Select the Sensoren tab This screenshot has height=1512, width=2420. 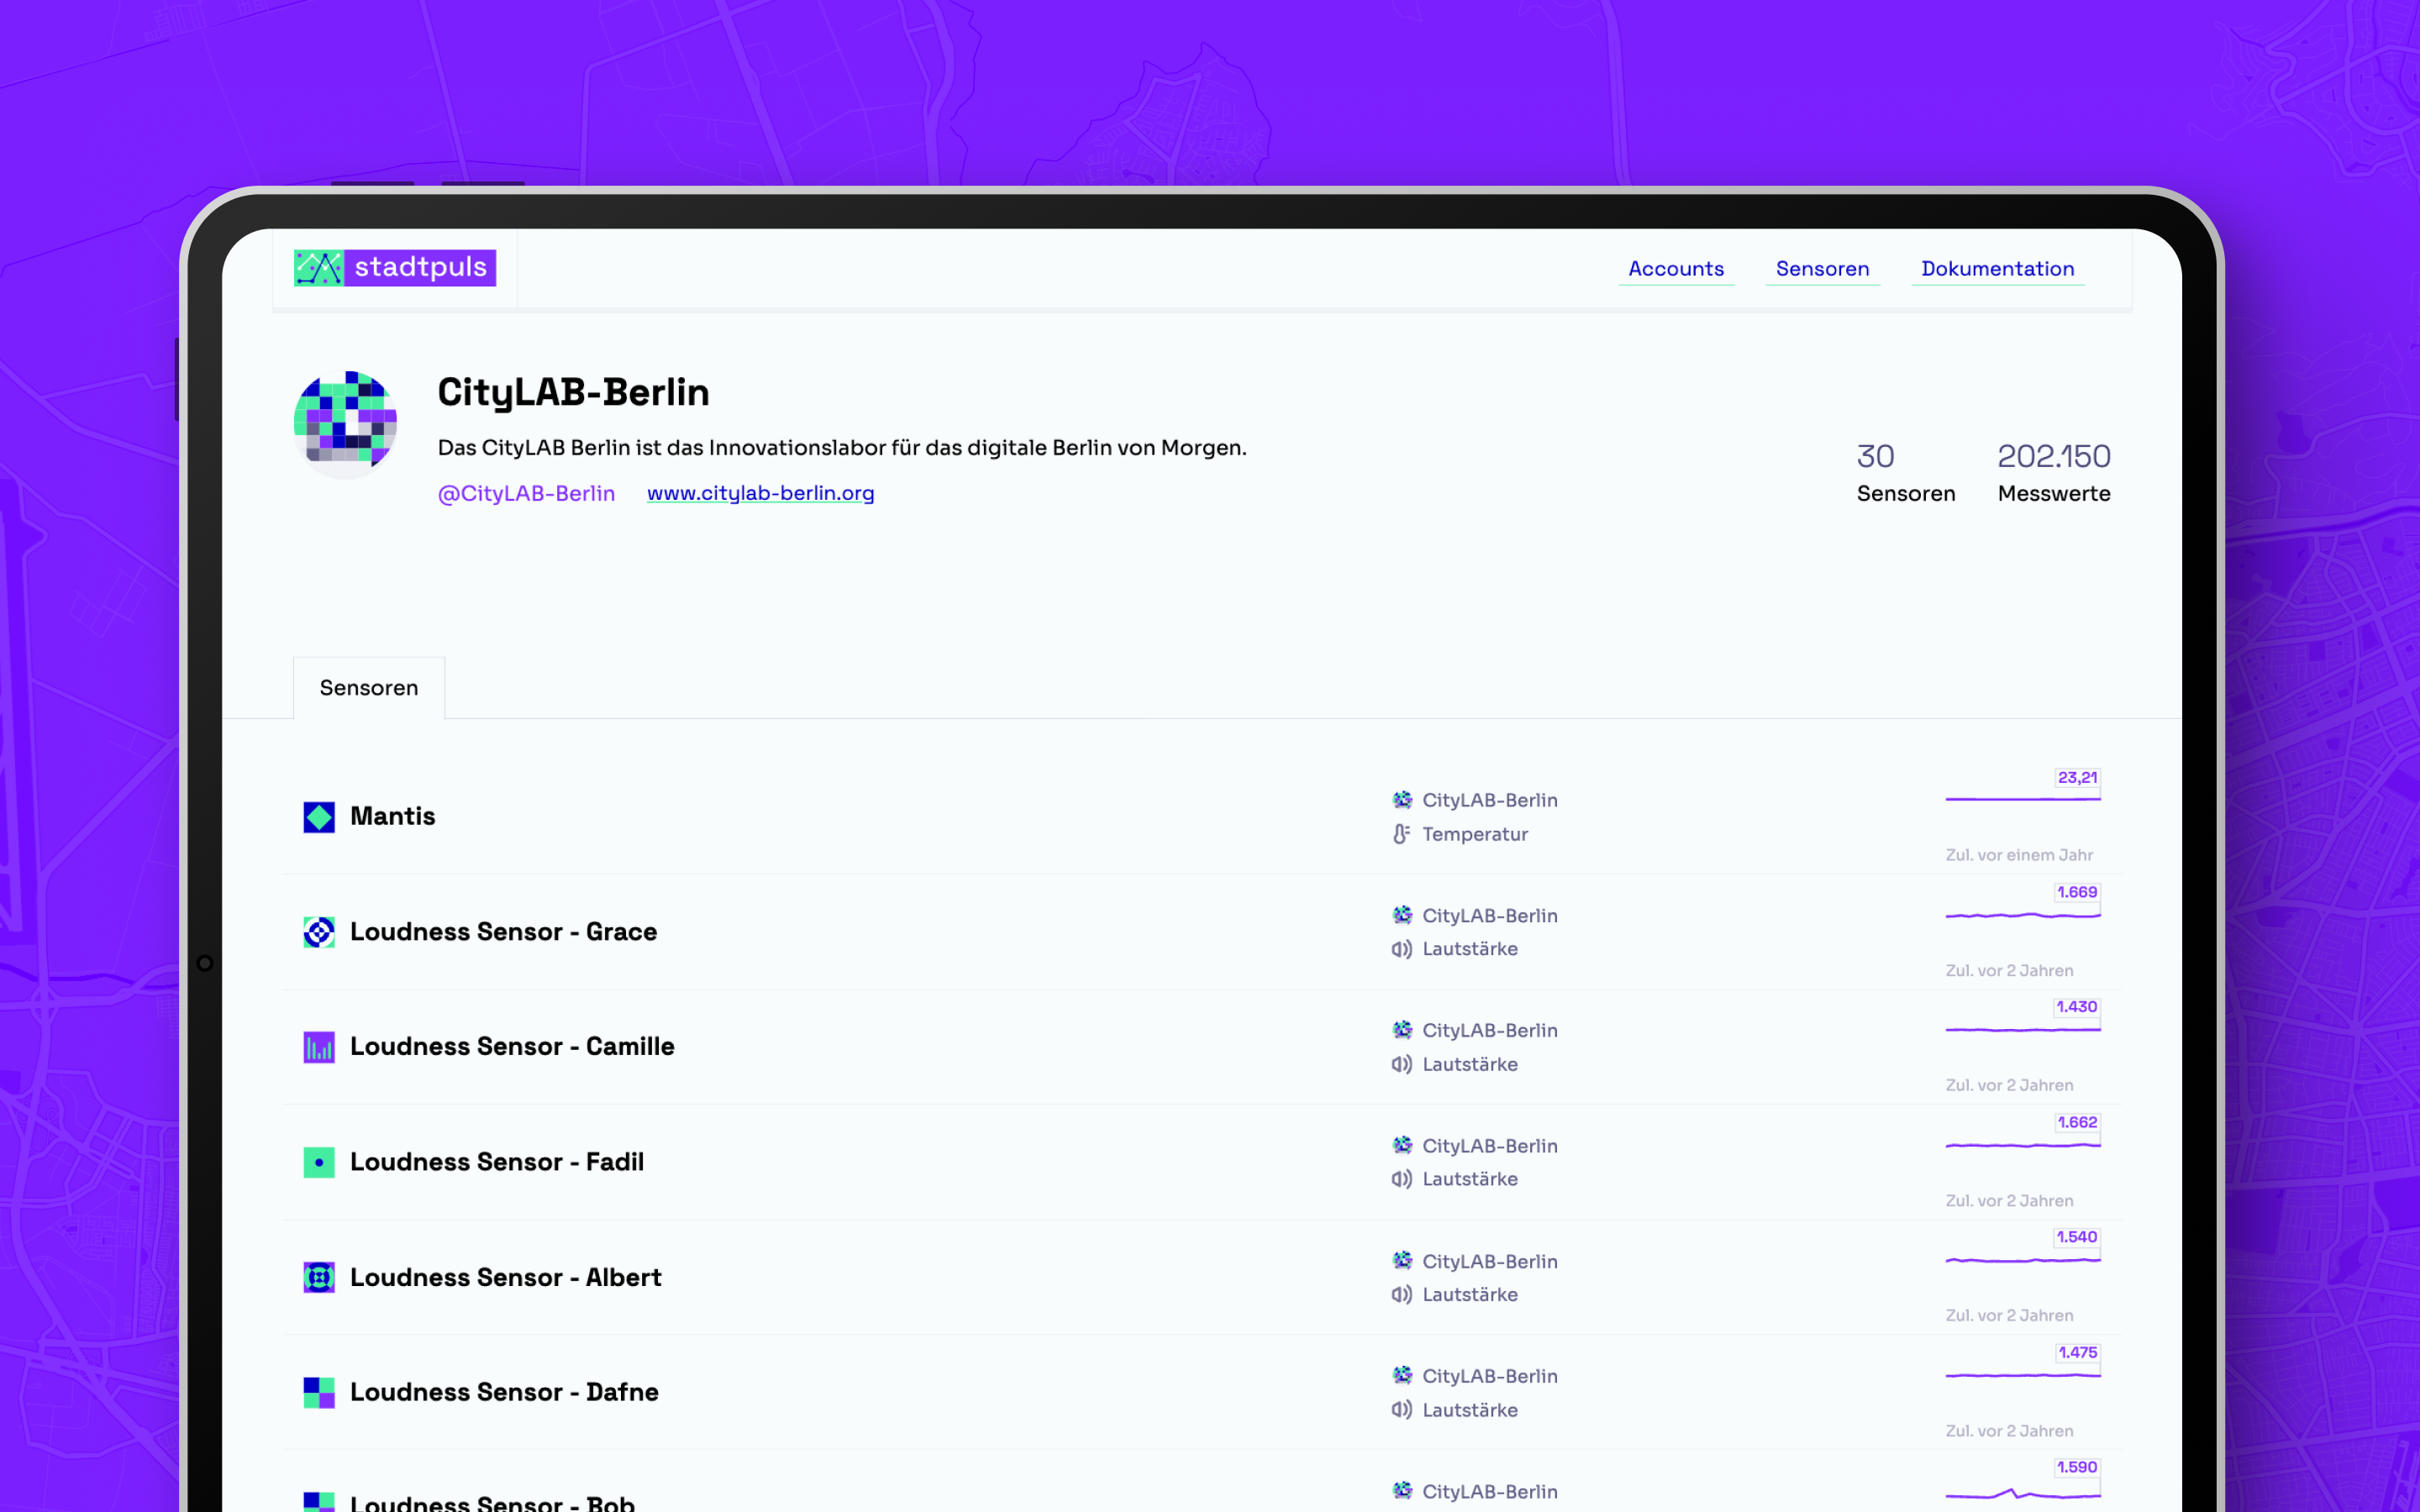(x=369, y=688)
